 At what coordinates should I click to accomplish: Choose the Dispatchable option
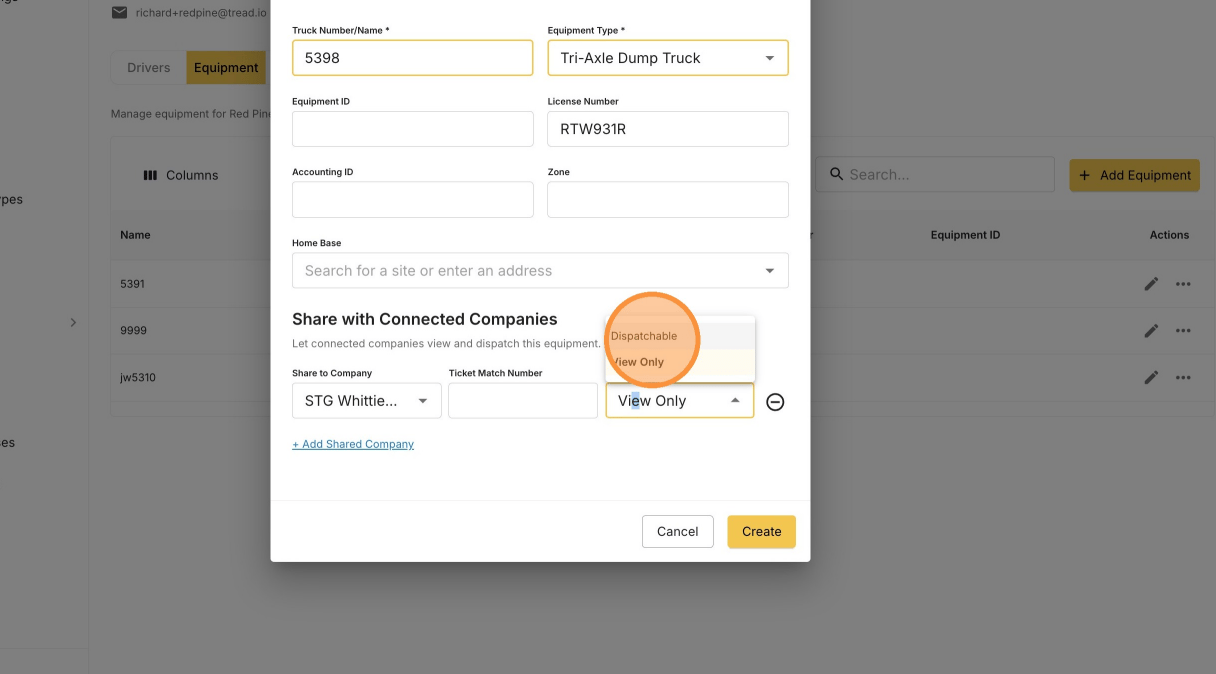[x=680, y=336]
